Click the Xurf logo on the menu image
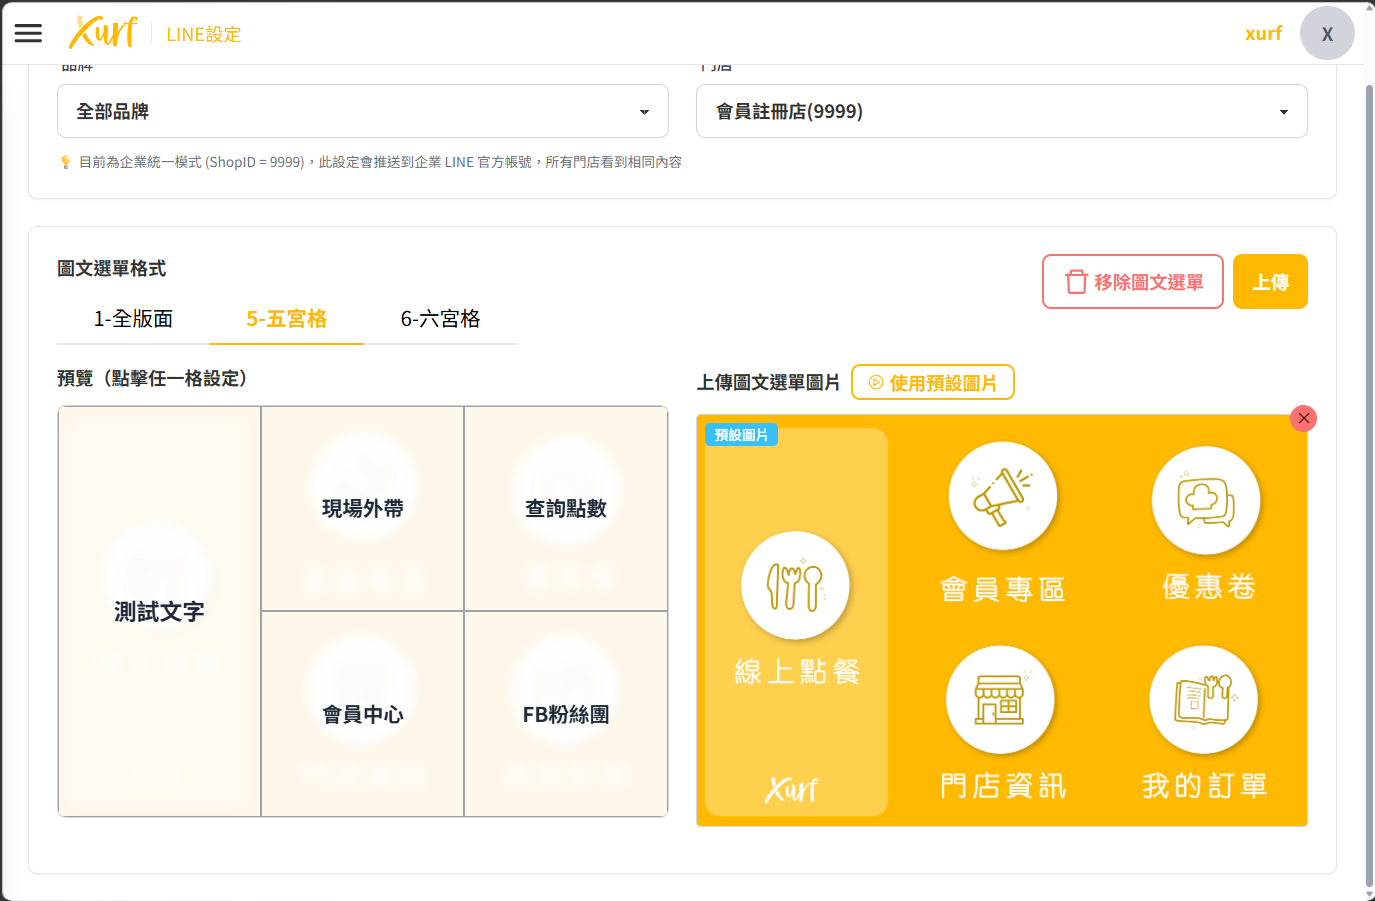The image size is (1375, 901). click(791, 789)
